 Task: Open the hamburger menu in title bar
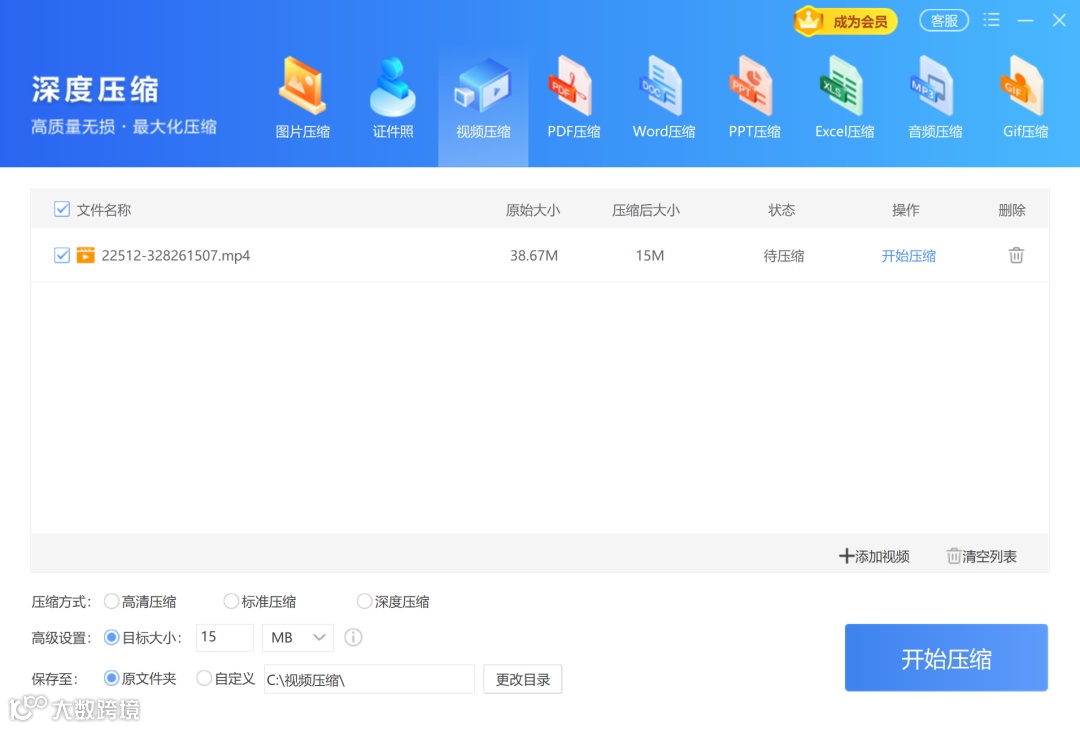click(991, 20)
